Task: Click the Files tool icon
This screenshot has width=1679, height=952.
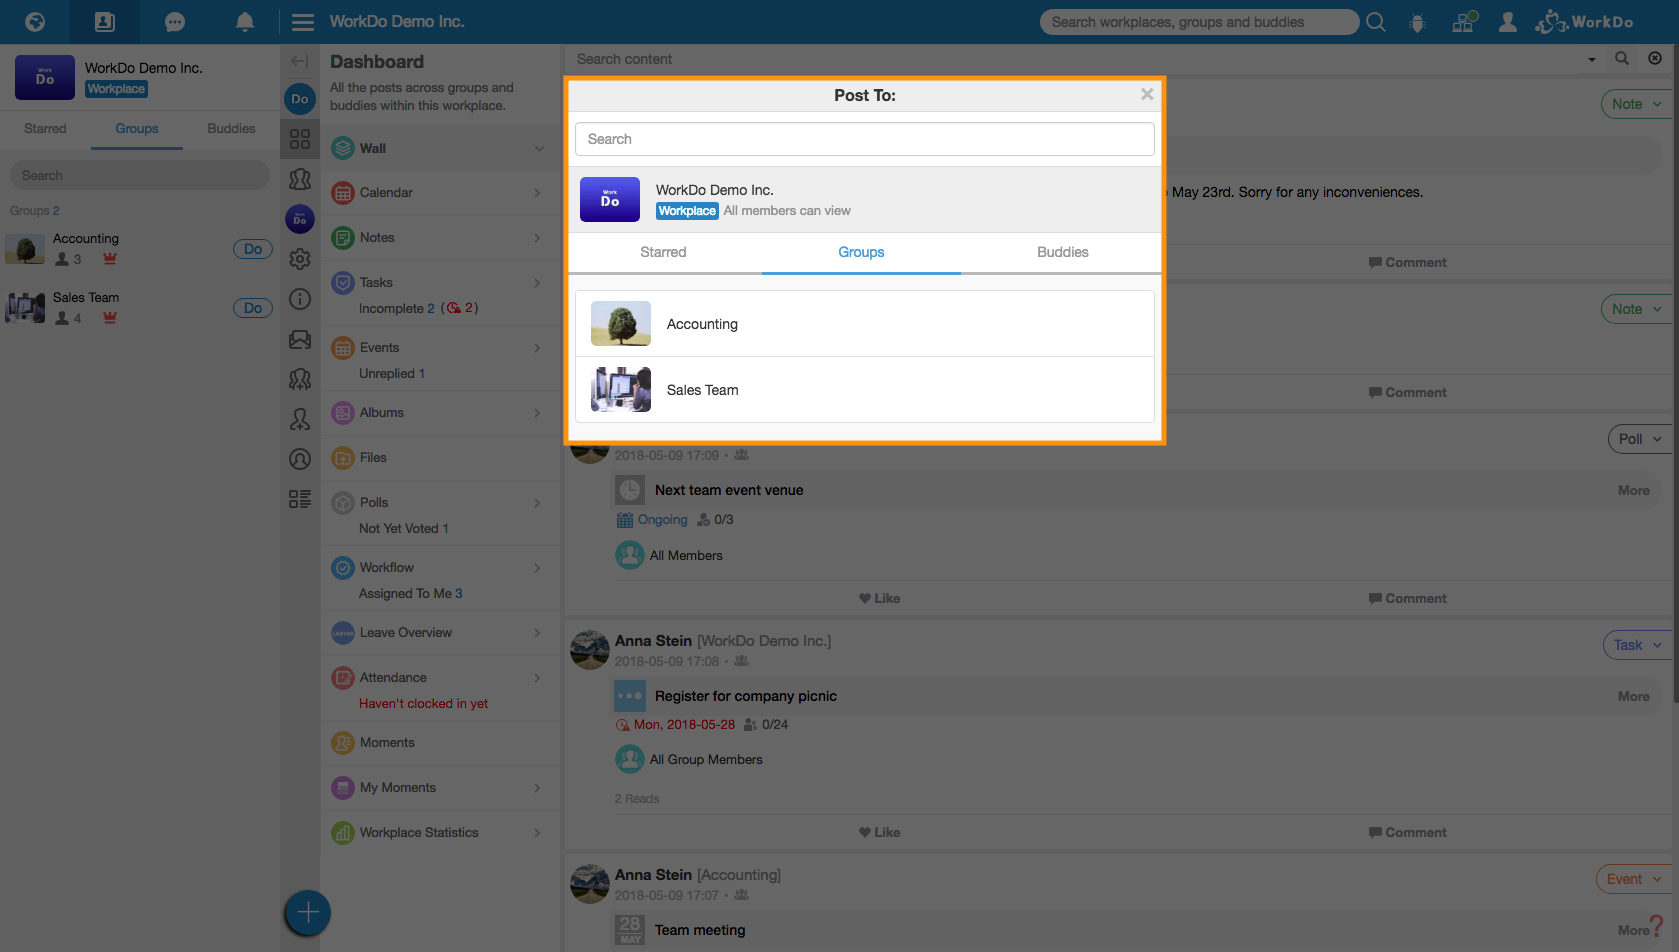Action: point(343,458)
